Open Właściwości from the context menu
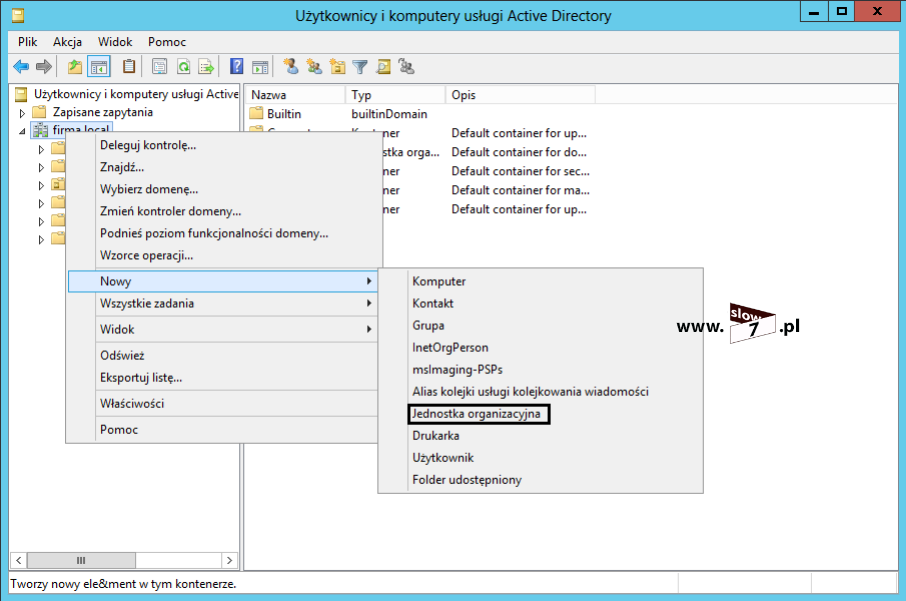This screenshot has width=906, height=601. point(132,403)
